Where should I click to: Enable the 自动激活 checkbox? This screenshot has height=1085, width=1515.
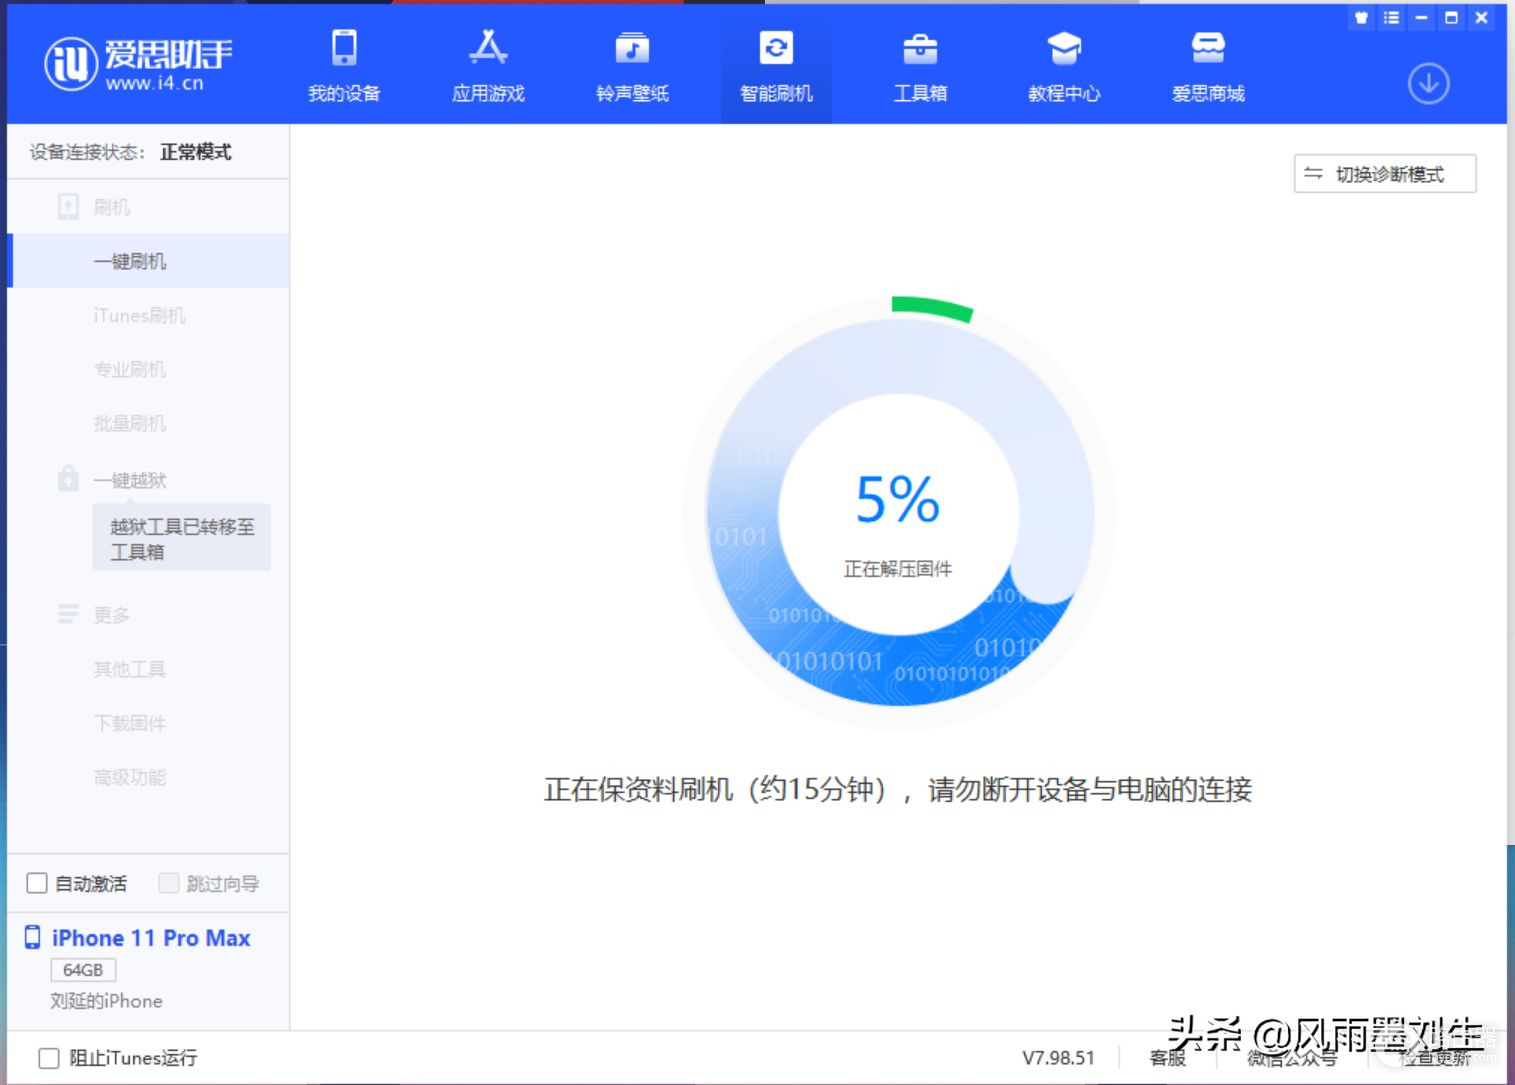(x=37, y=883)
